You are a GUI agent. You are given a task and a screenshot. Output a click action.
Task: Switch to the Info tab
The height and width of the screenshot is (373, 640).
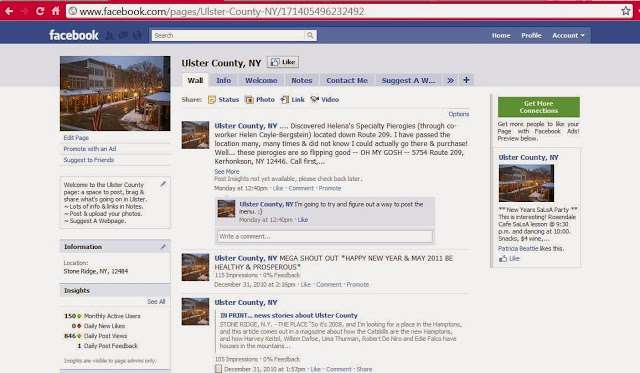pos(223,80)
